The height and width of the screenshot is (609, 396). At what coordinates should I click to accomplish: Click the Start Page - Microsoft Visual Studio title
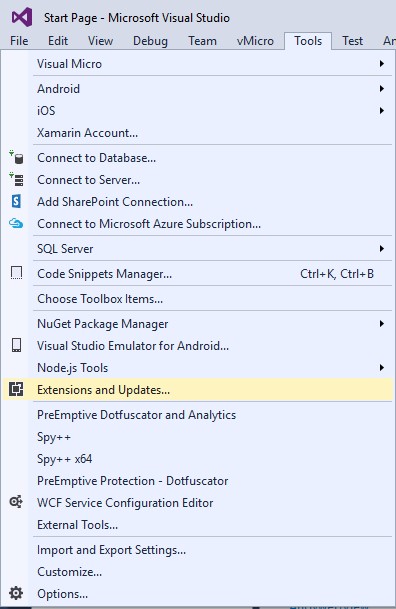pos(137,18)
